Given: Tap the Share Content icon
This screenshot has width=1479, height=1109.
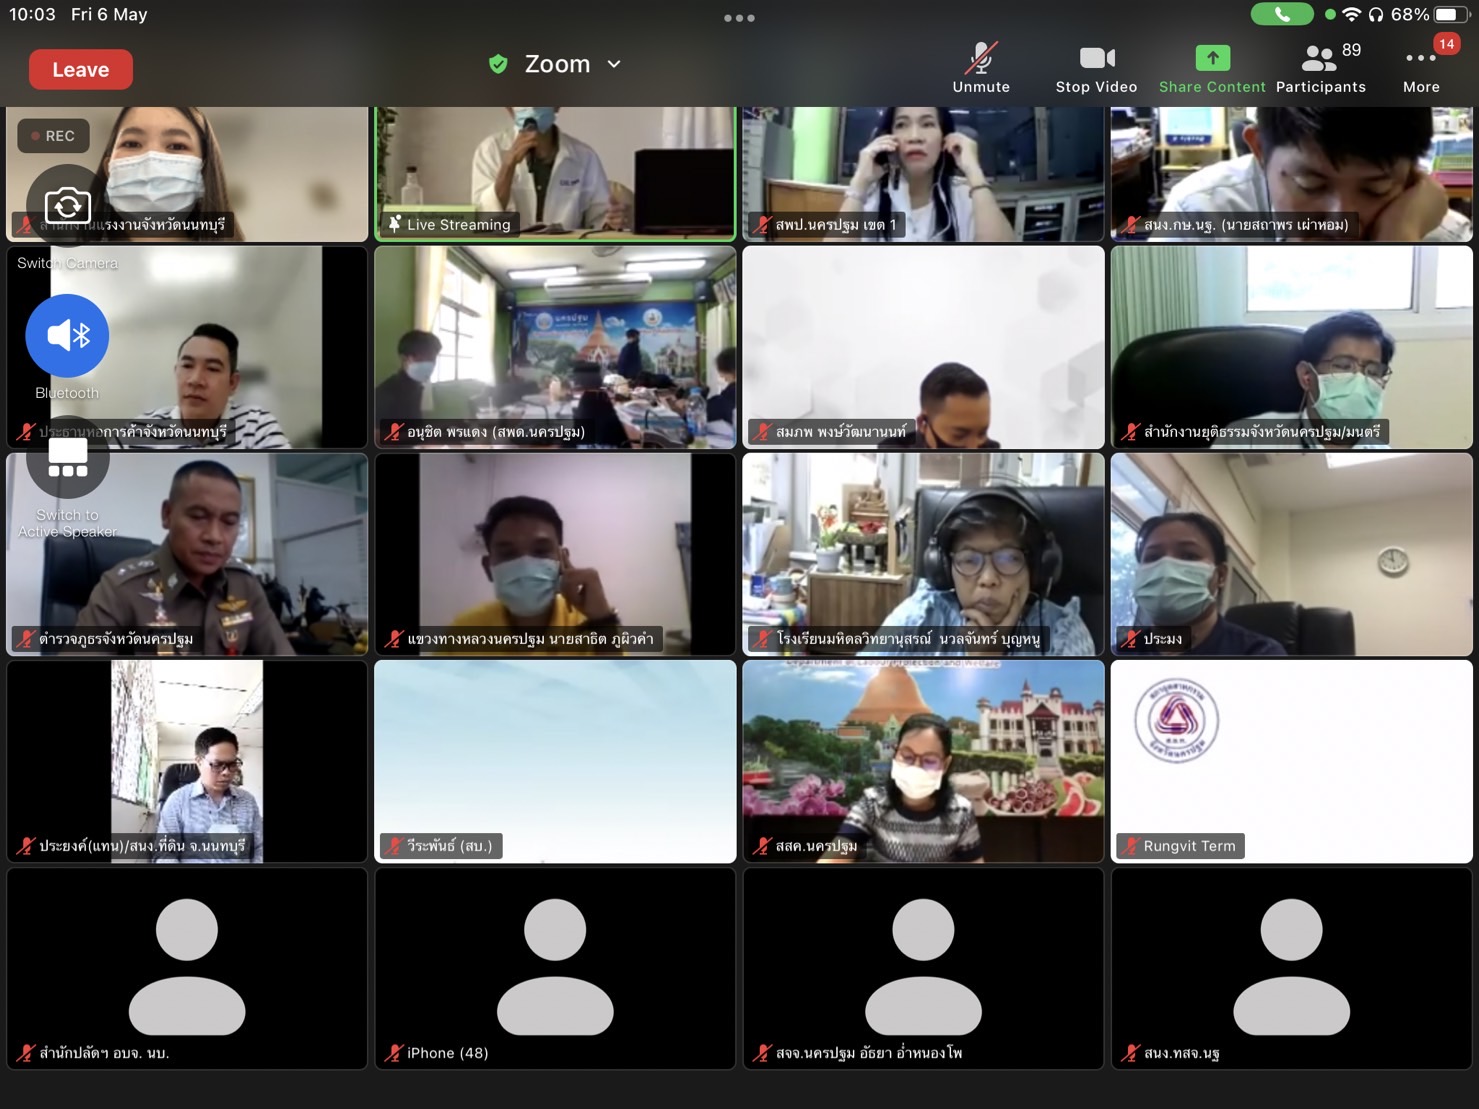Looking at the screenshot, I should pos(1212,58).
